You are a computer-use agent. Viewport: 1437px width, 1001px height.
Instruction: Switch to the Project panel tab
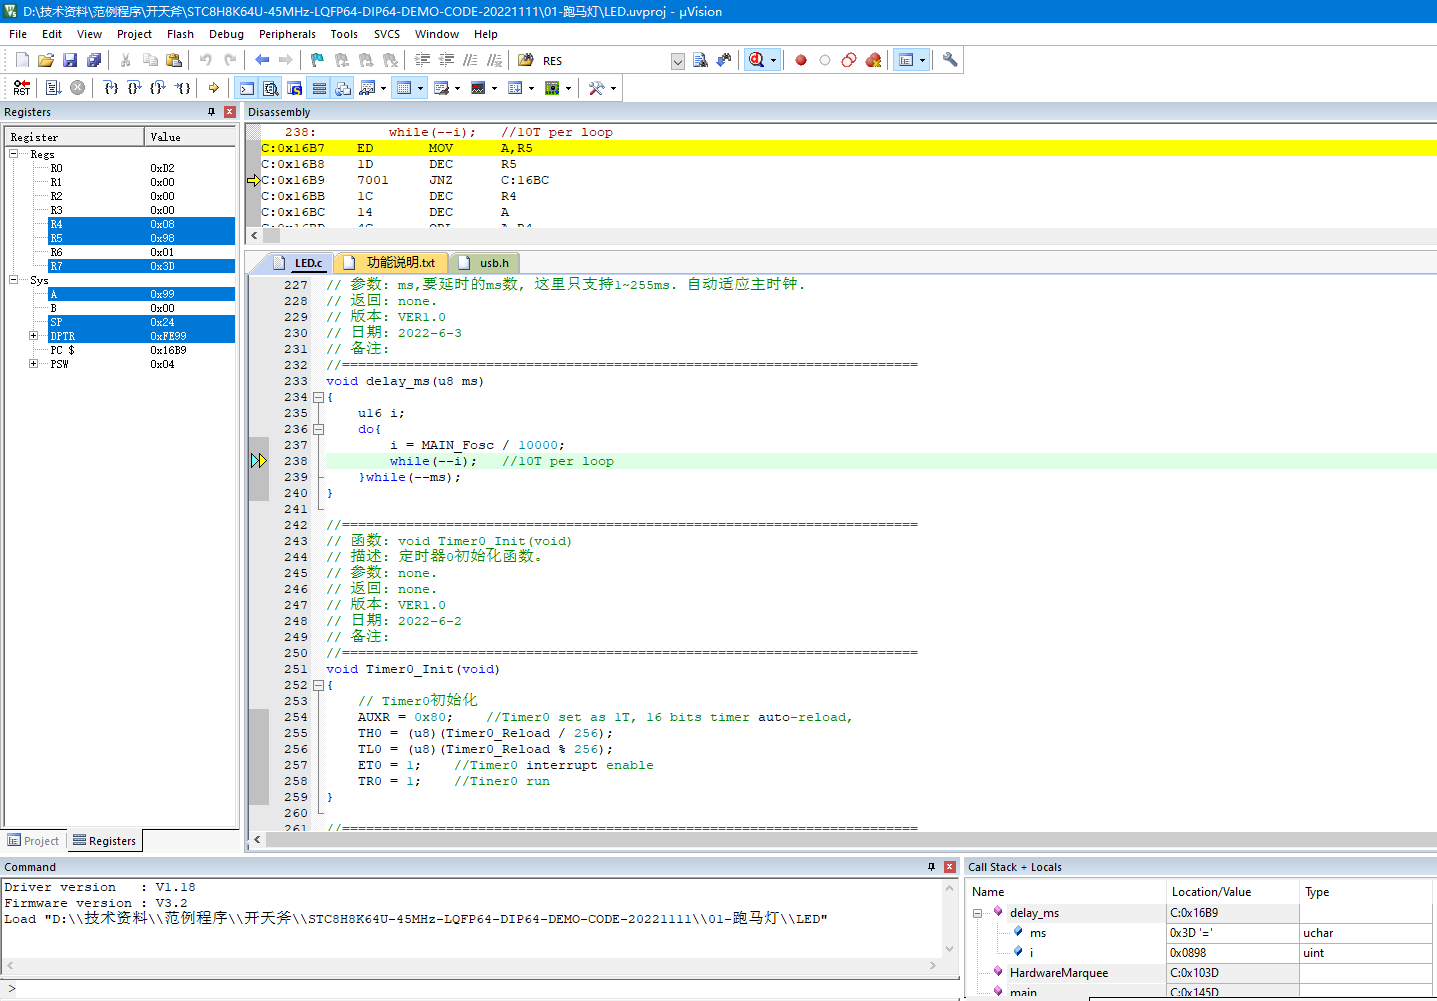click(x=34, y=841)
